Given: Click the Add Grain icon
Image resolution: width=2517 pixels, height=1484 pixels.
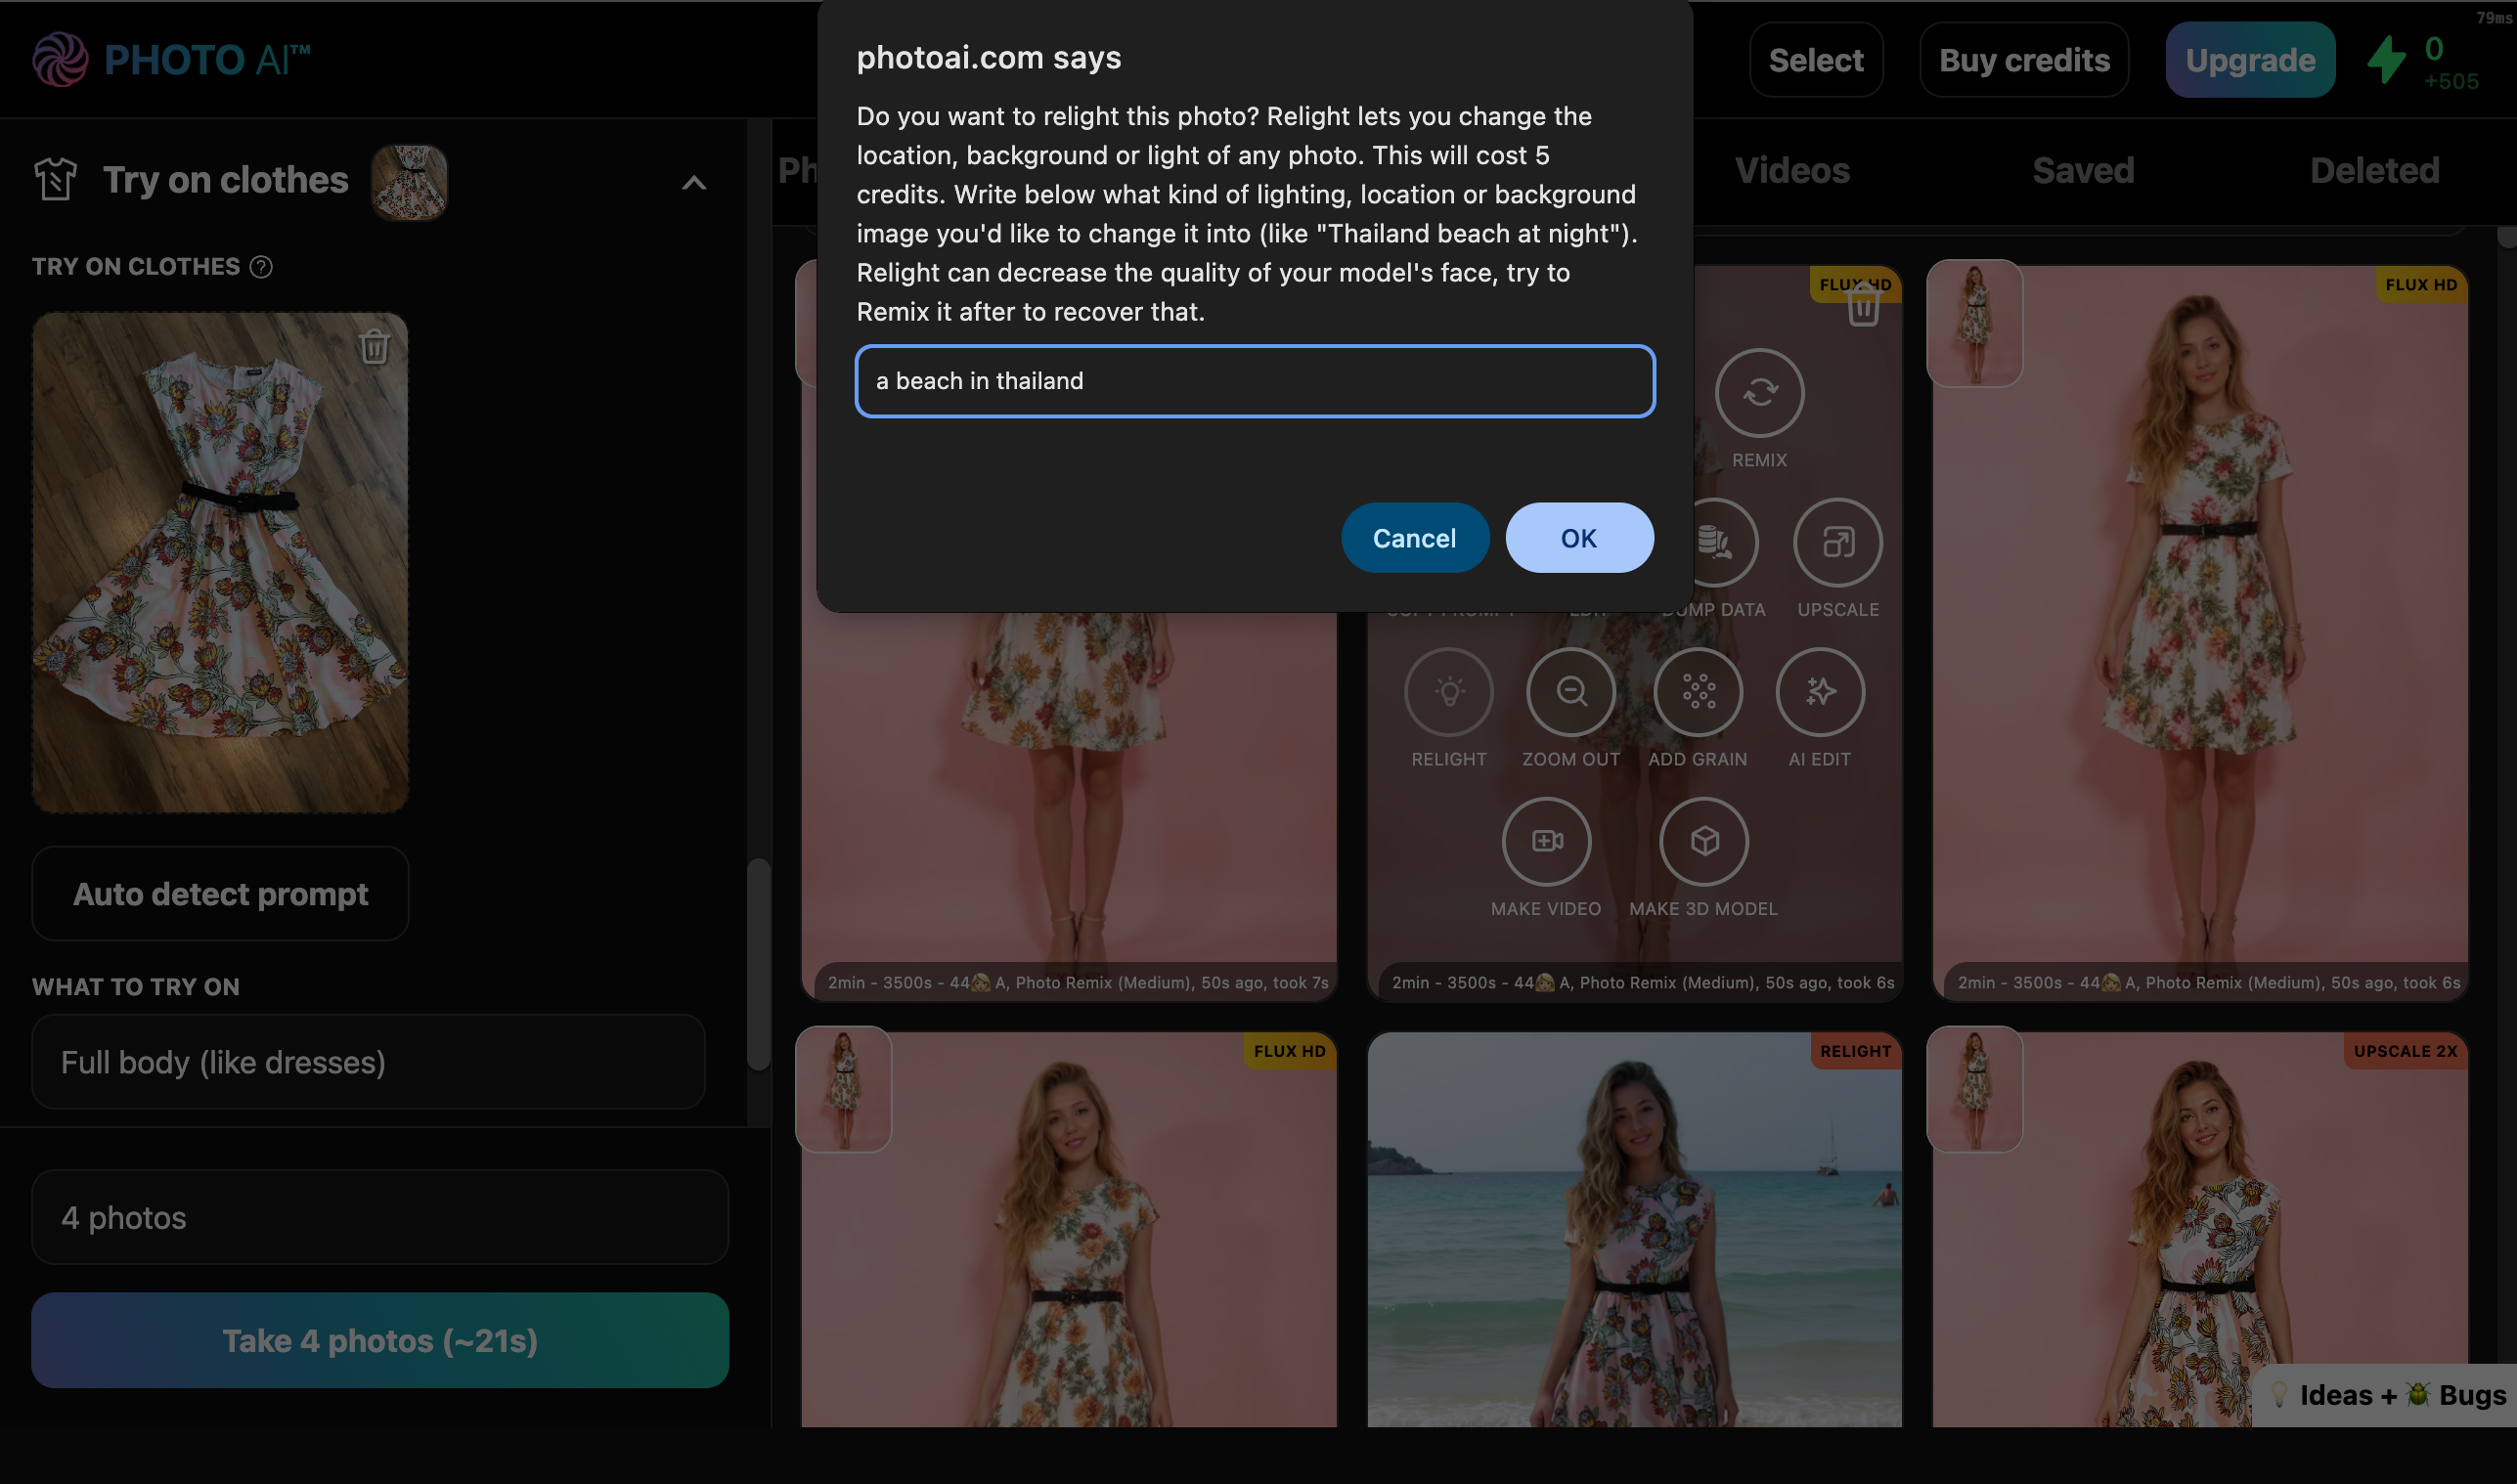Looking at the screenshot, I should pos(1697,692).
